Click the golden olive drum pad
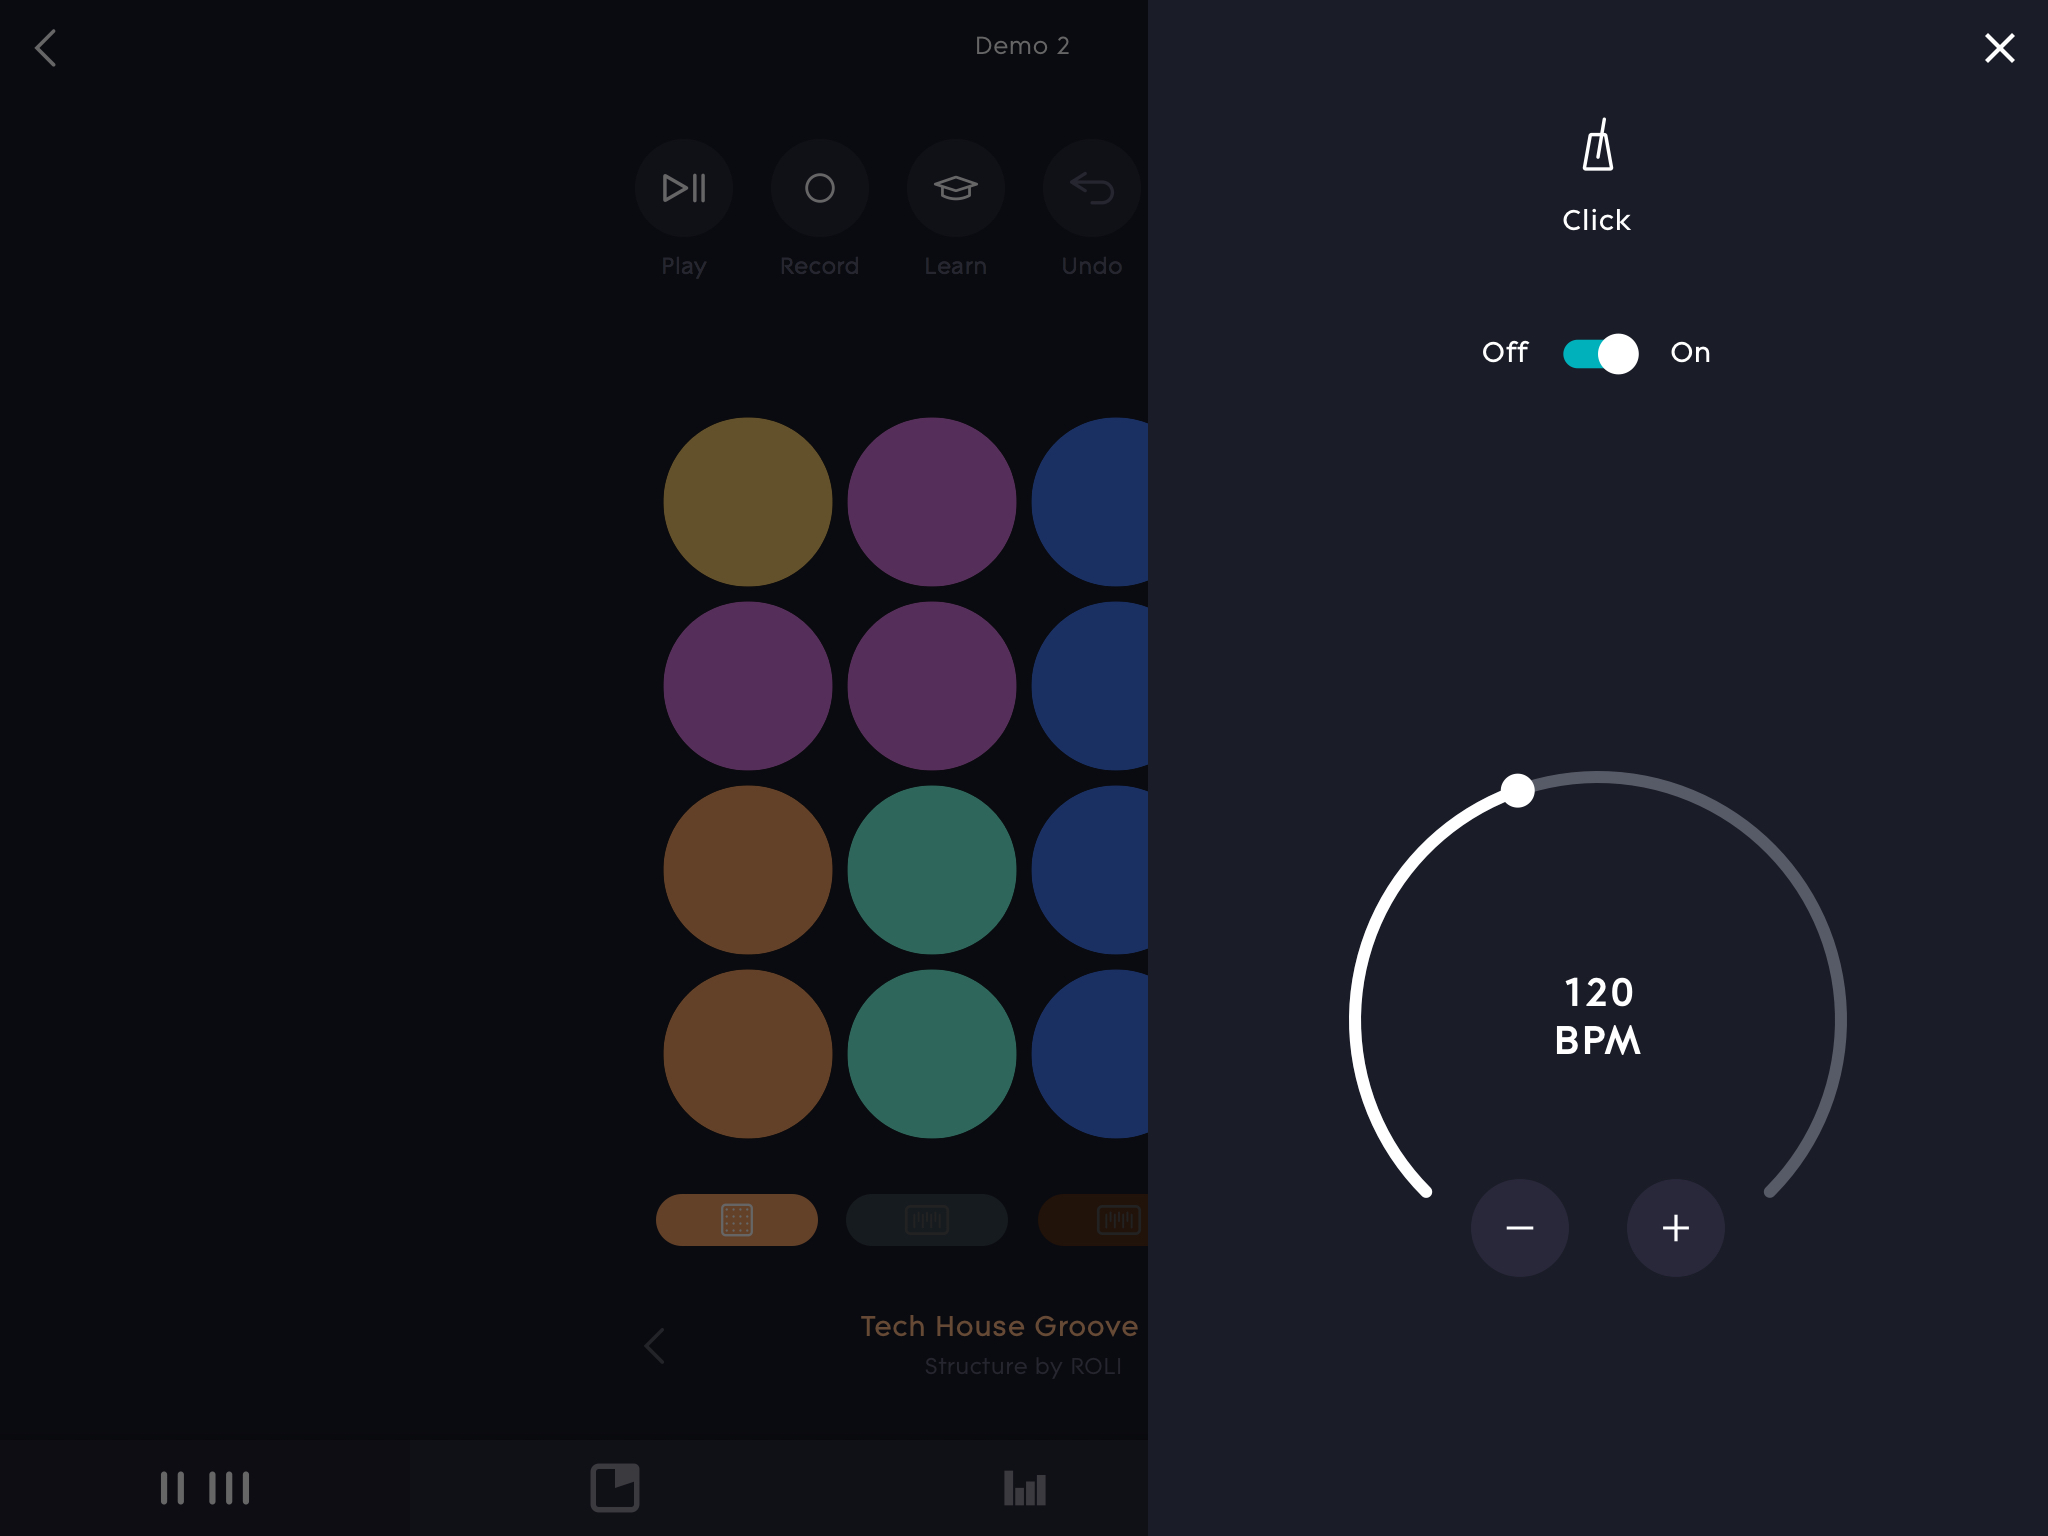Viewport: 2048px width, 1536px height. coord(745,495)
